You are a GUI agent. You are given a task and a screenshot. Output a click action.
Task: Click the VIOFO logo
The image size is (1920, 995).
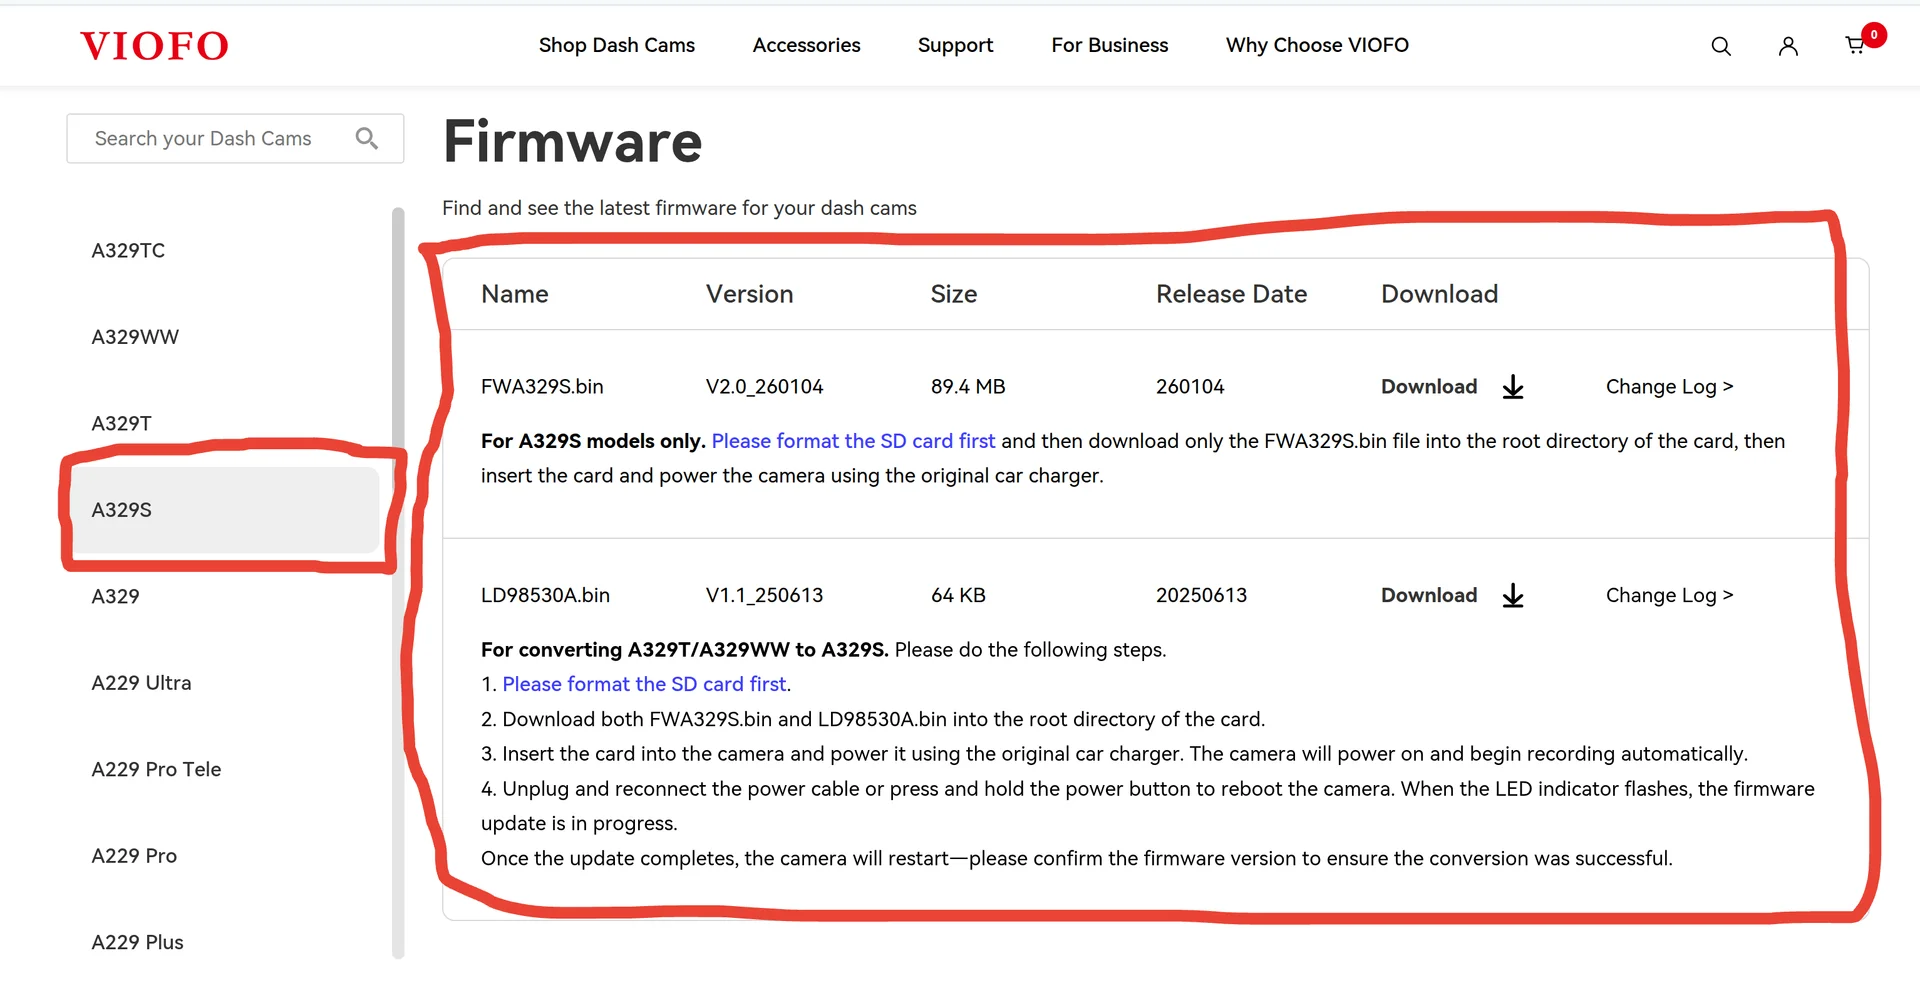[x=154, y=46]
